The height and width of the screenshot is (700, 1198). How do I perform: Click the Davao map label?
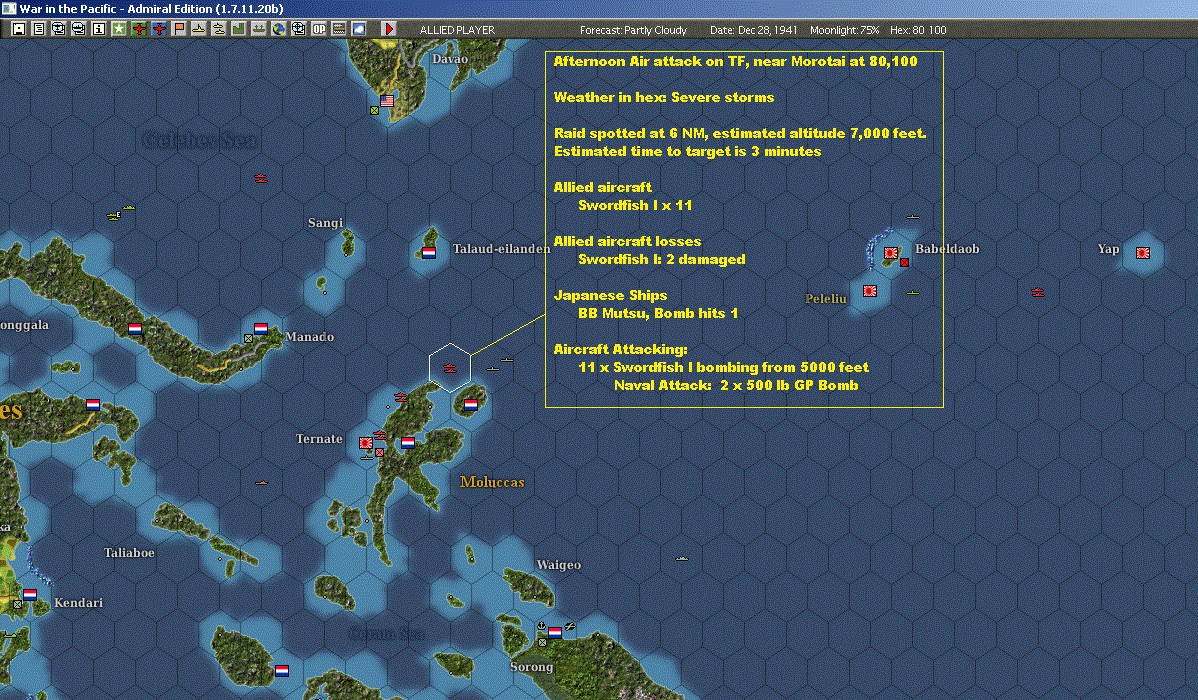click(450, 59)
